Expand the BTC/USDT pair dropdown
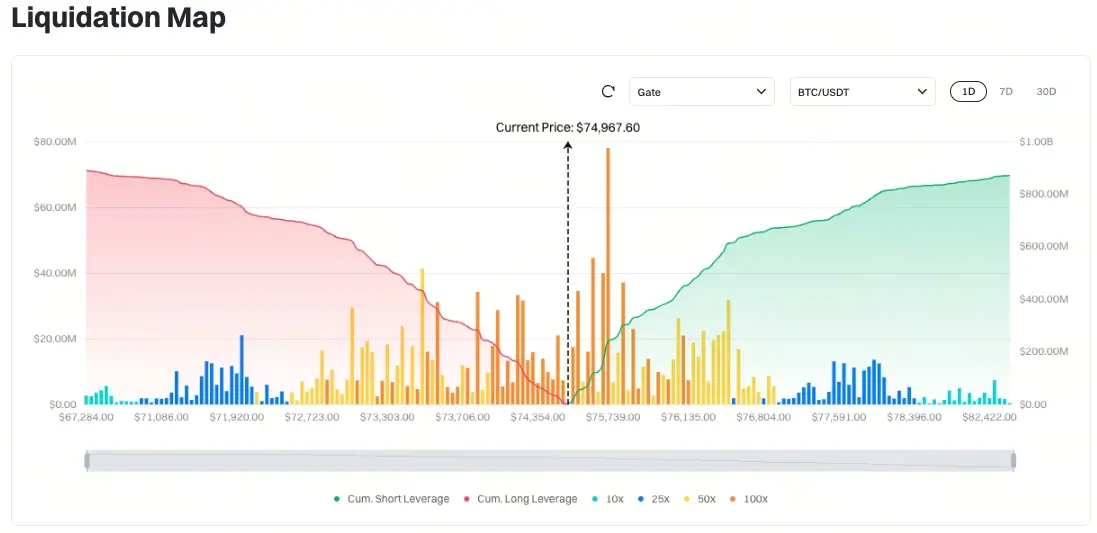 (862, 92)
